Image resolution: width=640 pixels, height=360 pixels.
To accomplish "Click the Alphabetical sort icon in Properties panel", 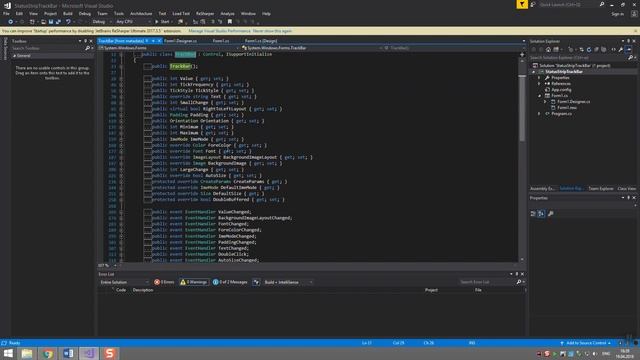I will (x=541, y=213).
